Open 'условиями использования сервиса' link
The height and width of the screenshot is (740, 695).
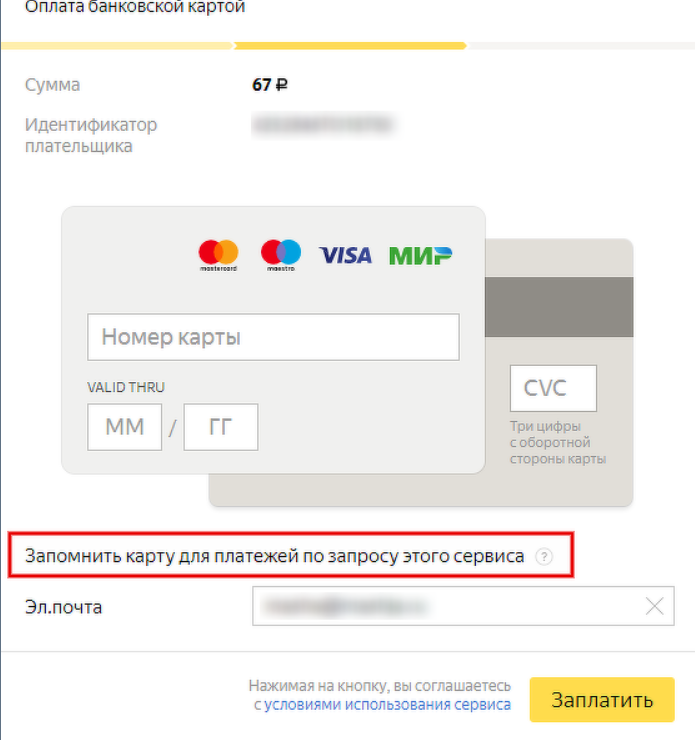387,705
